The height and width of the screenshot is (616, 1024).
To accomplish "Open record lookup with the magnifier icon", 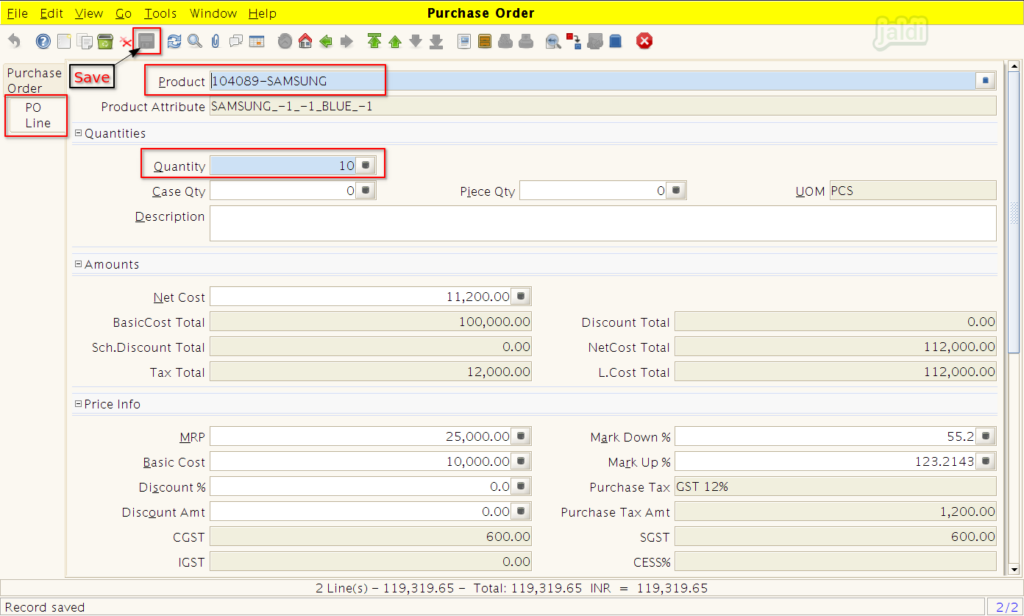I will coord(195,41).
